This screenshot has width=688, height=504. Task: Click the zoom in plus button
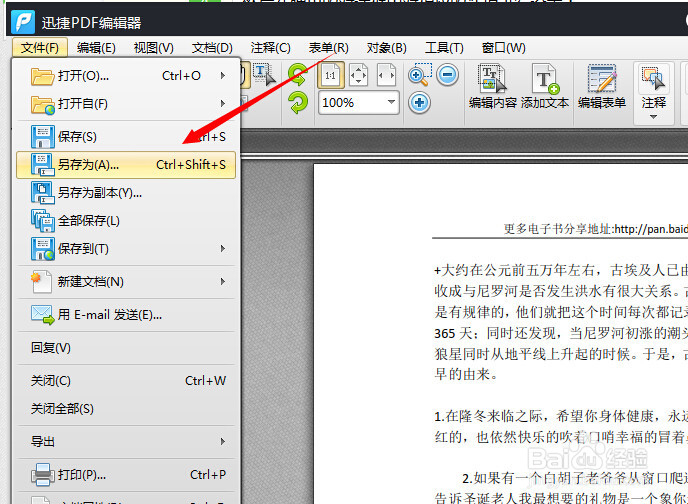[x=419, y=103]
